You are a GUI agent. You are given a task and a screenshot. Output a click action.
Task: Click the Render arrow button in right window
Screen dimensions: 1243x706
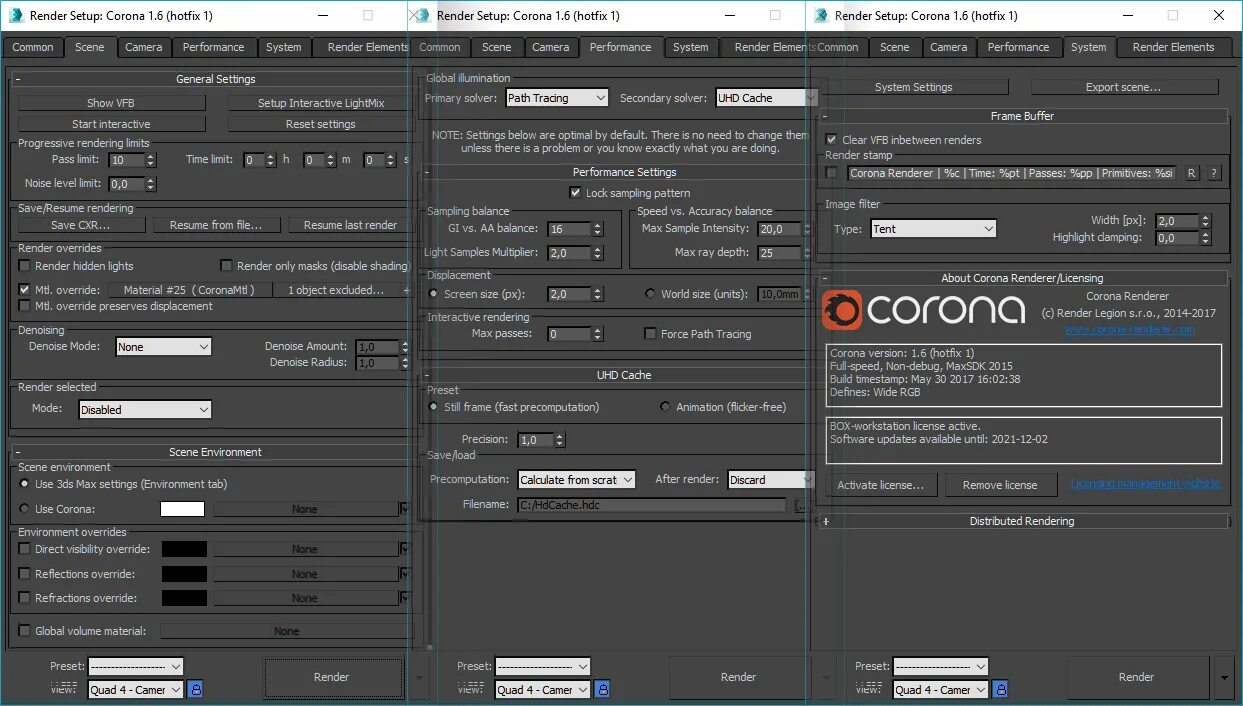pos(1225,677)
